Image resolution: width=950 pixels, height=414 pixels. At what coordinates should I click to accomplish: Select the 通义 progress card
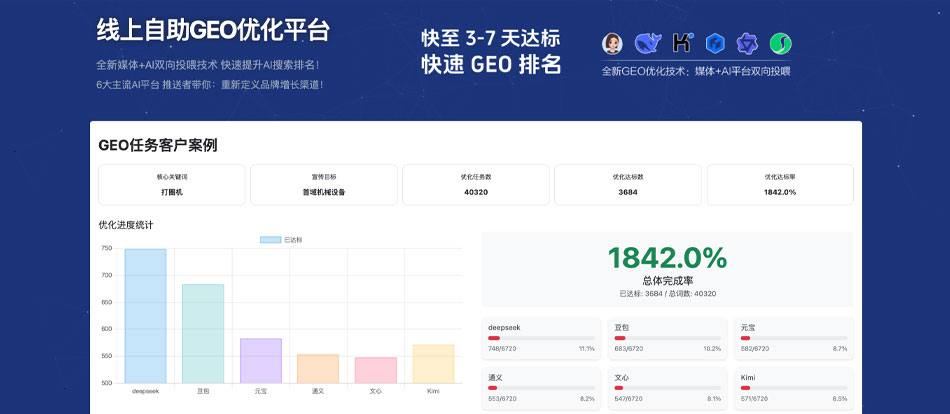point(541,388)
